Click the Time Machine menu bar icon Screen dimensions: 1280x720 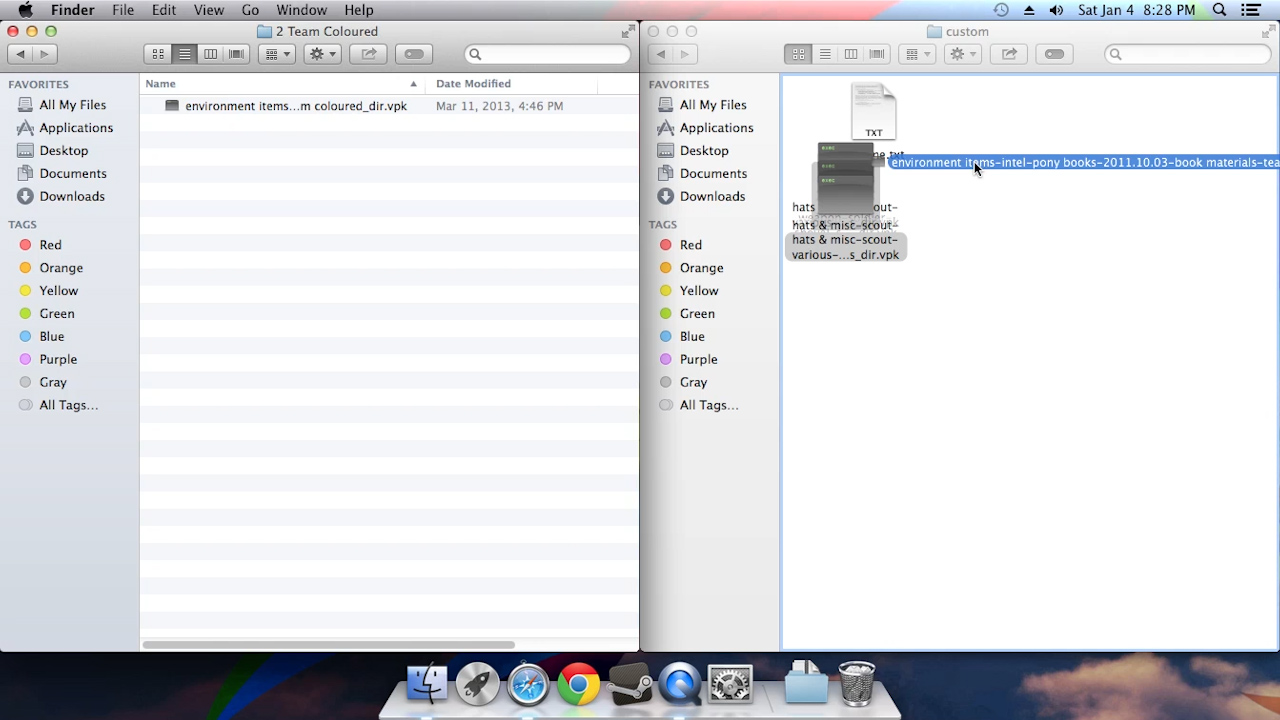pyautogui.click(x=1001, y=10)
